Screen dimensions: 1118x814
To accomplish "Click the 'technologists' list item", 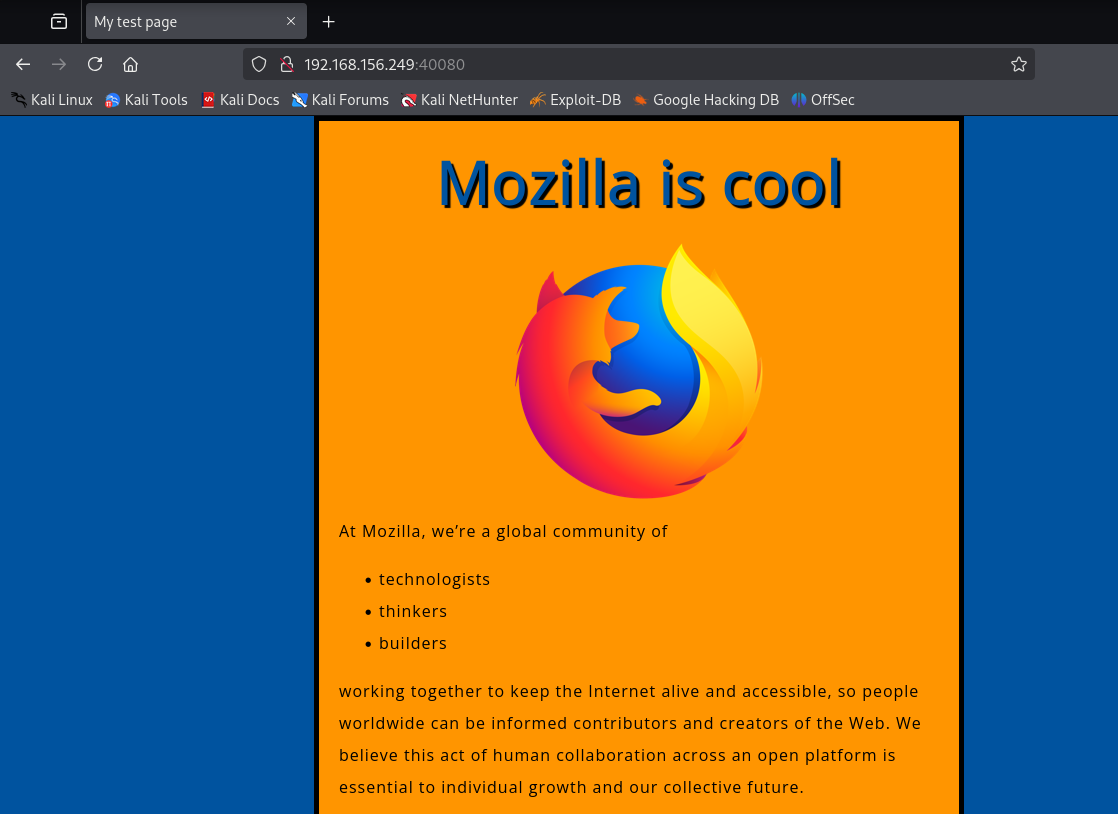I will point(434,579).
